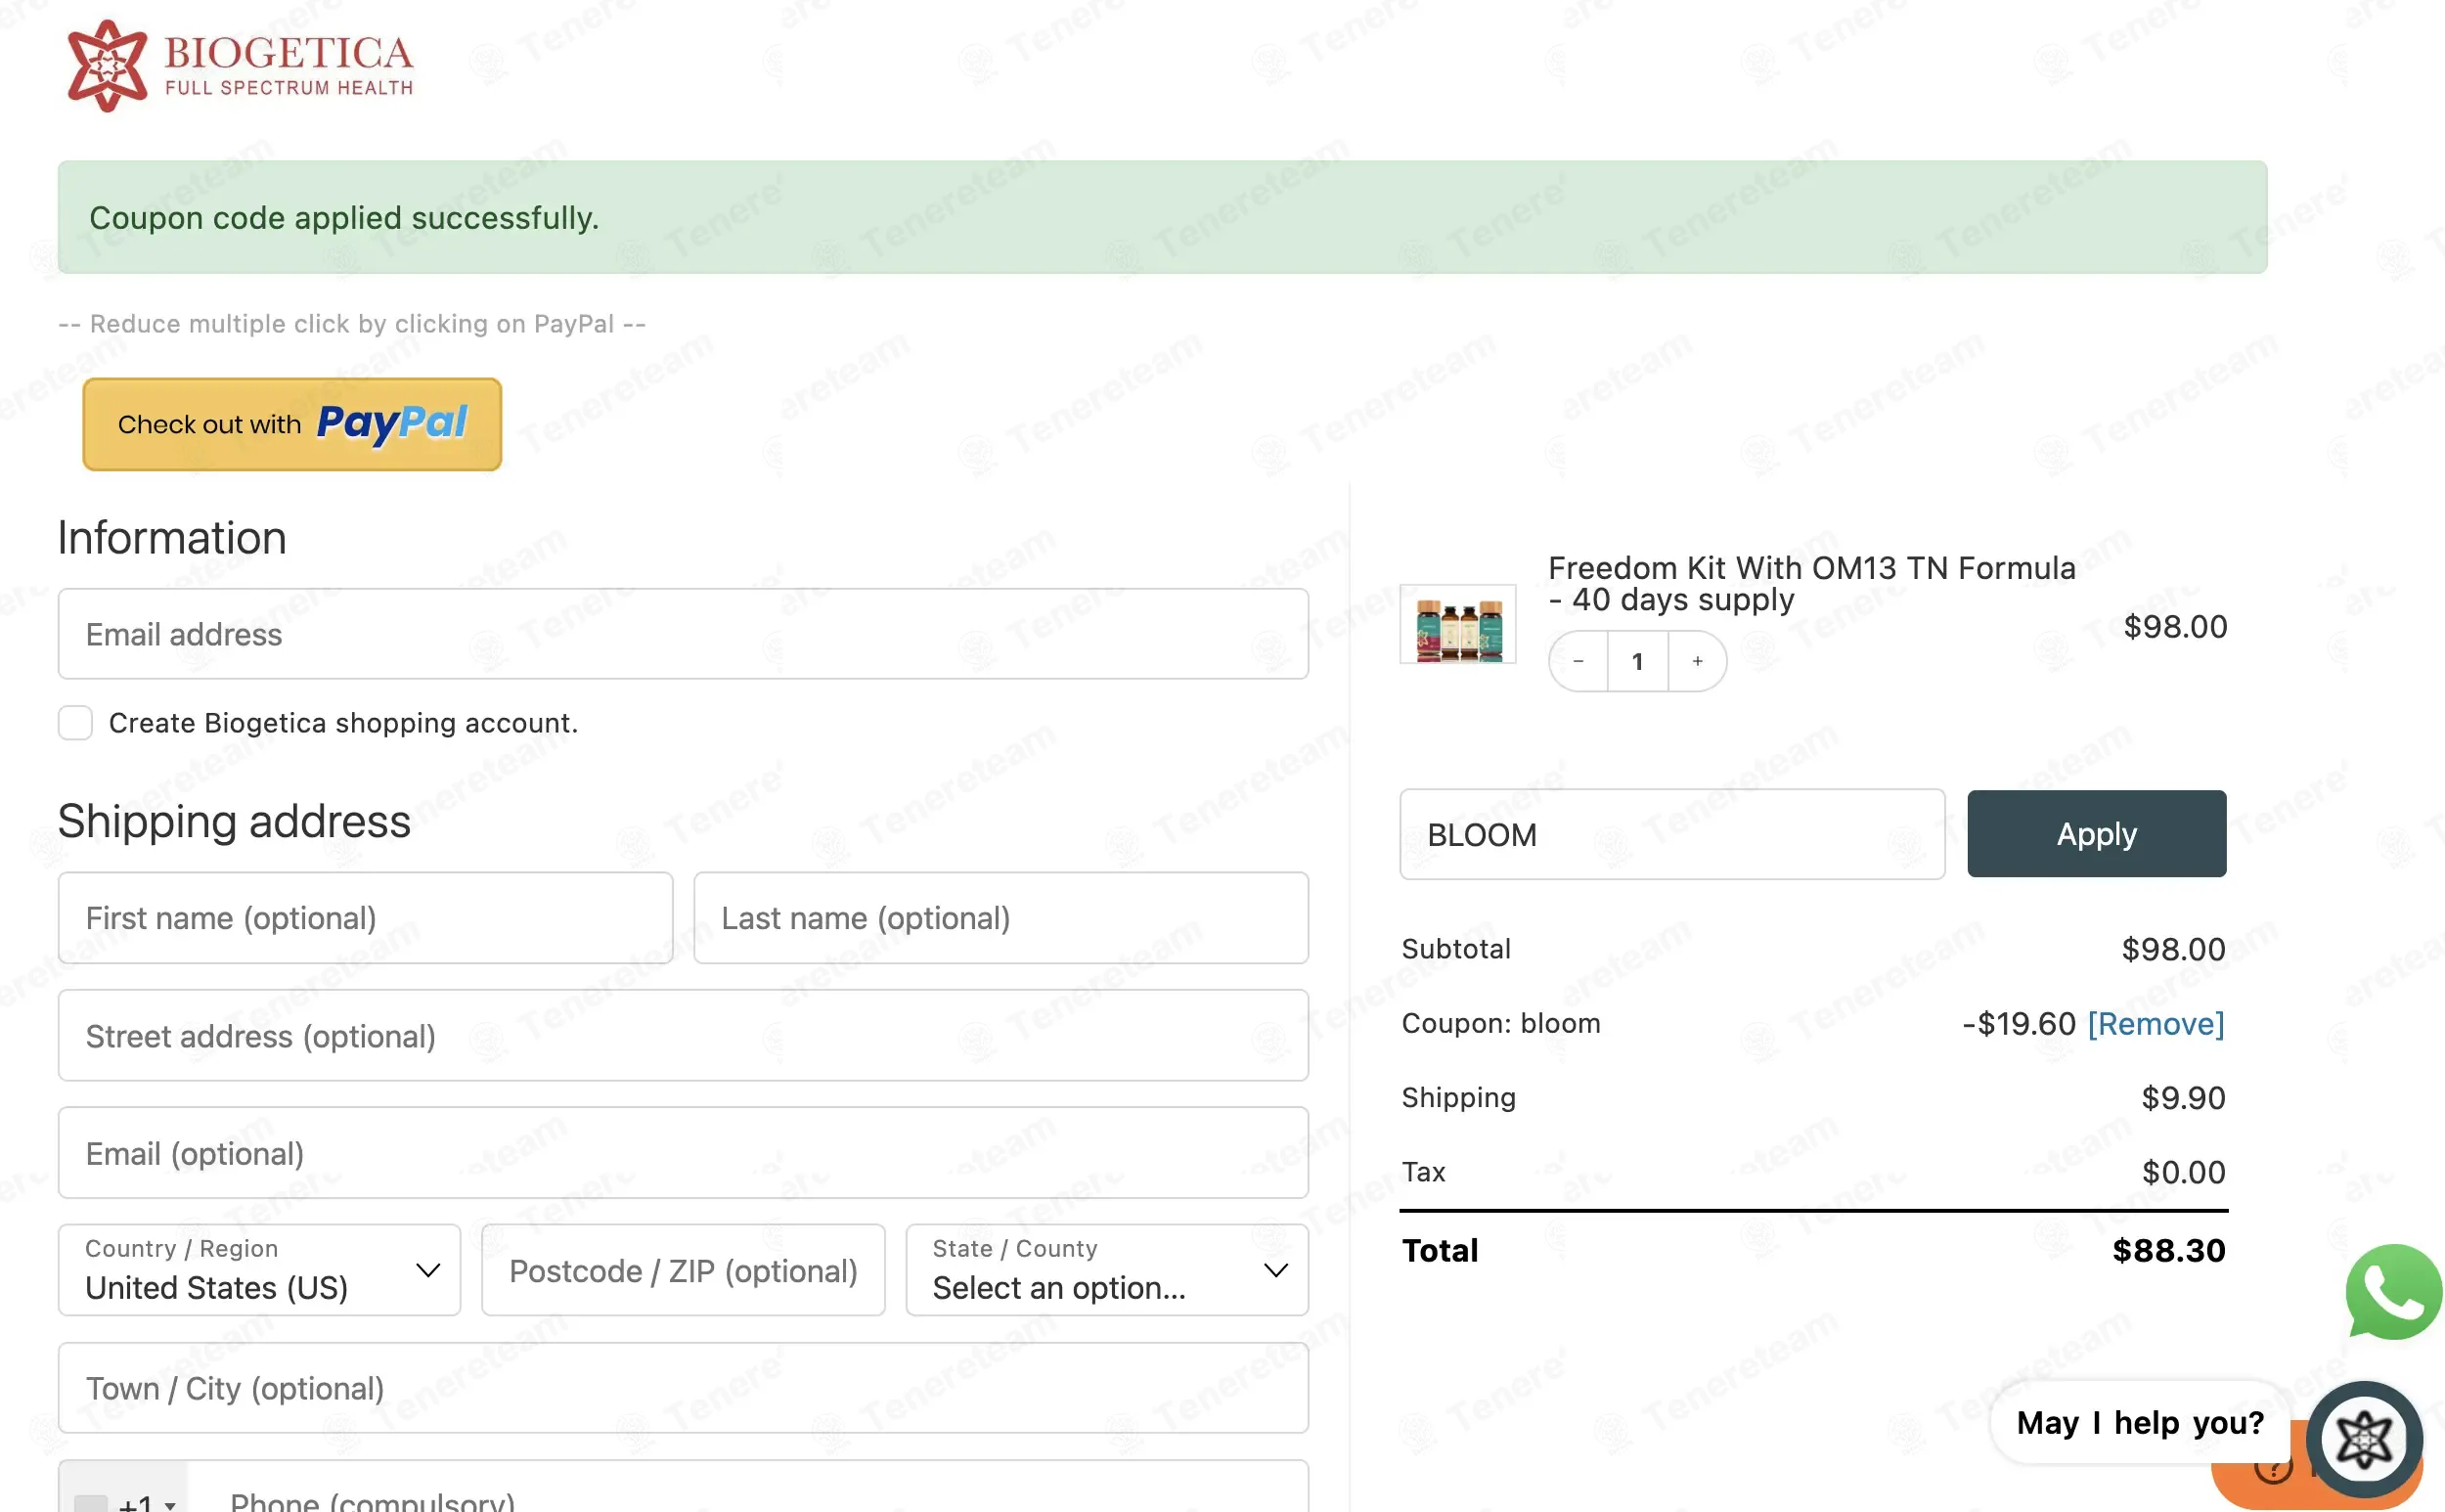Click the Biogetica logo
This screenshot has height=1512, width=2445.
coord(240,65)
